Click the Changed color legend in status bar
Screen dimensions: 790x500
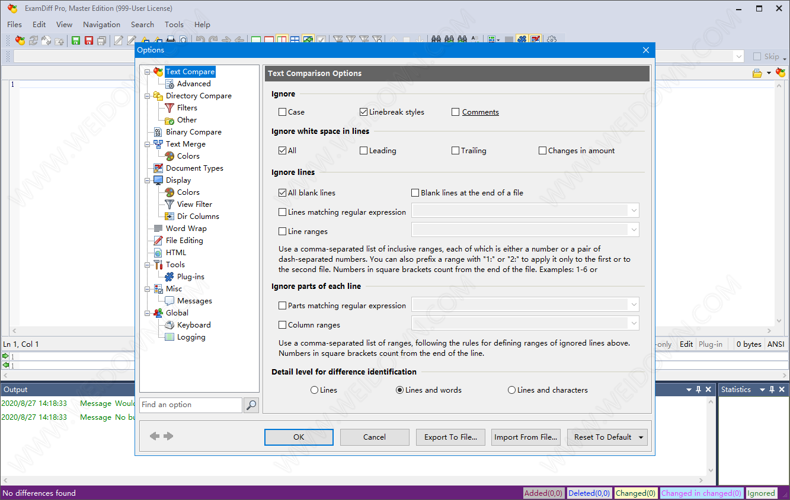click(635, 493)
